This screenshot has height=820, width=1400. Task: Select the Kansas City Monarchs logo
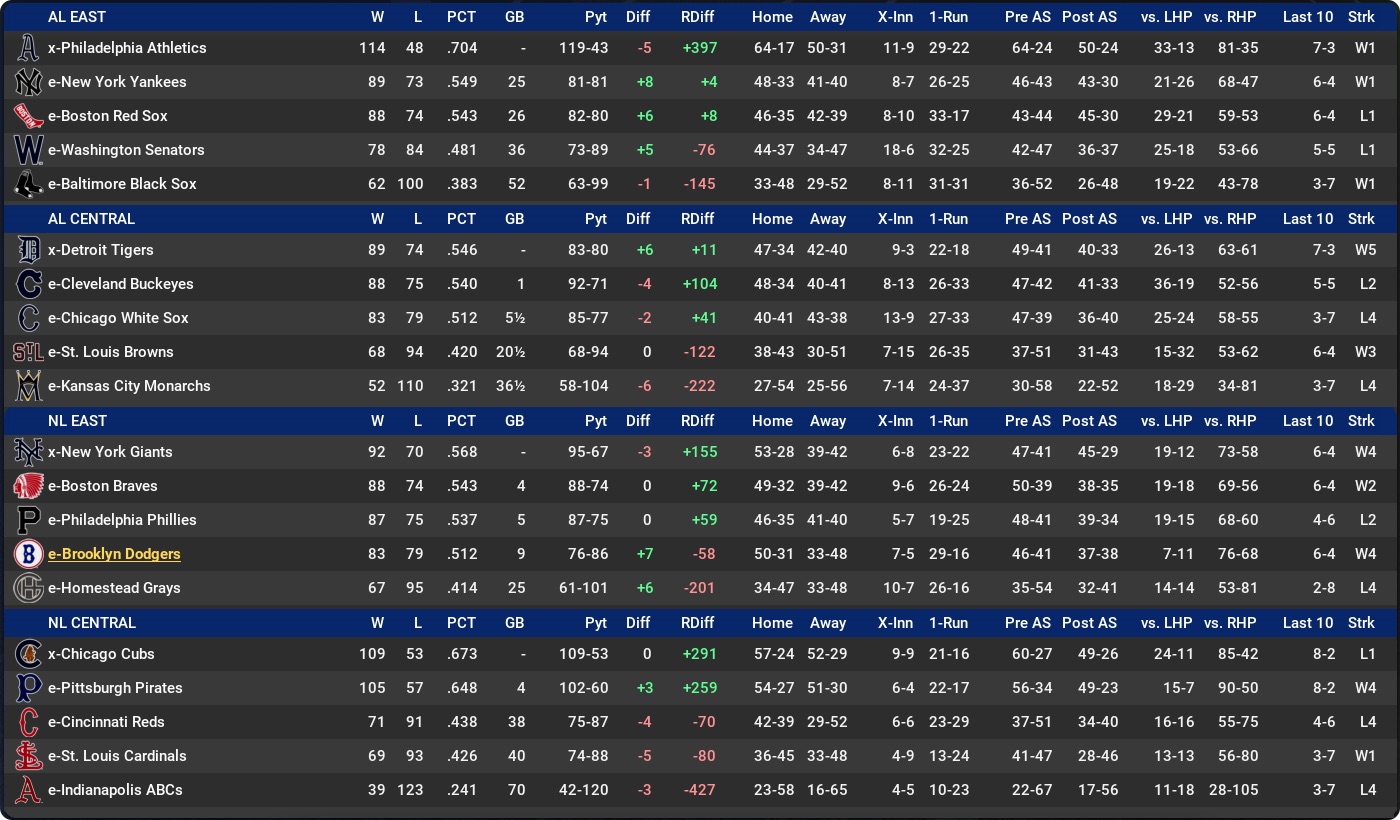pos(28,386)
